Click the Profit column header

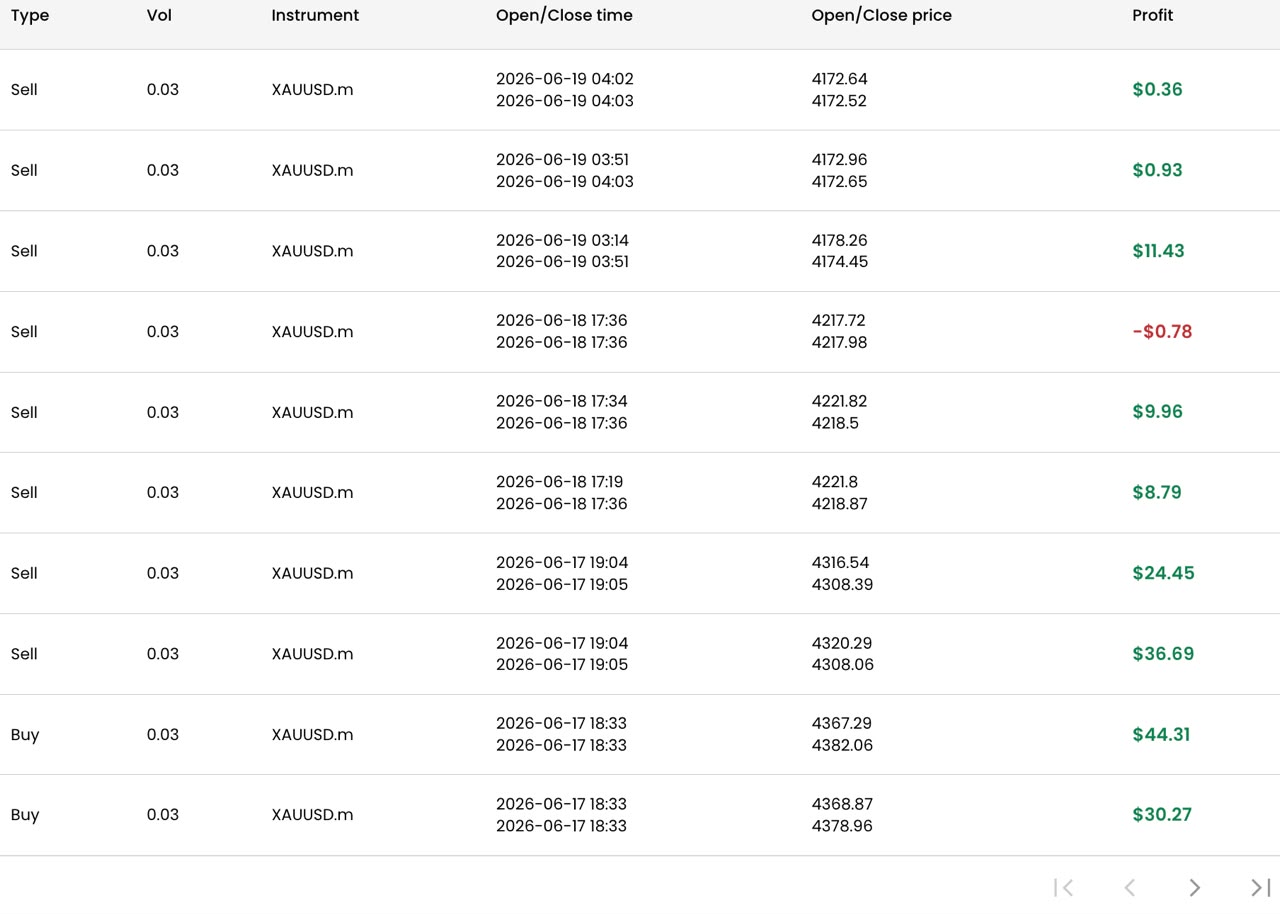tap(1152, 16)
